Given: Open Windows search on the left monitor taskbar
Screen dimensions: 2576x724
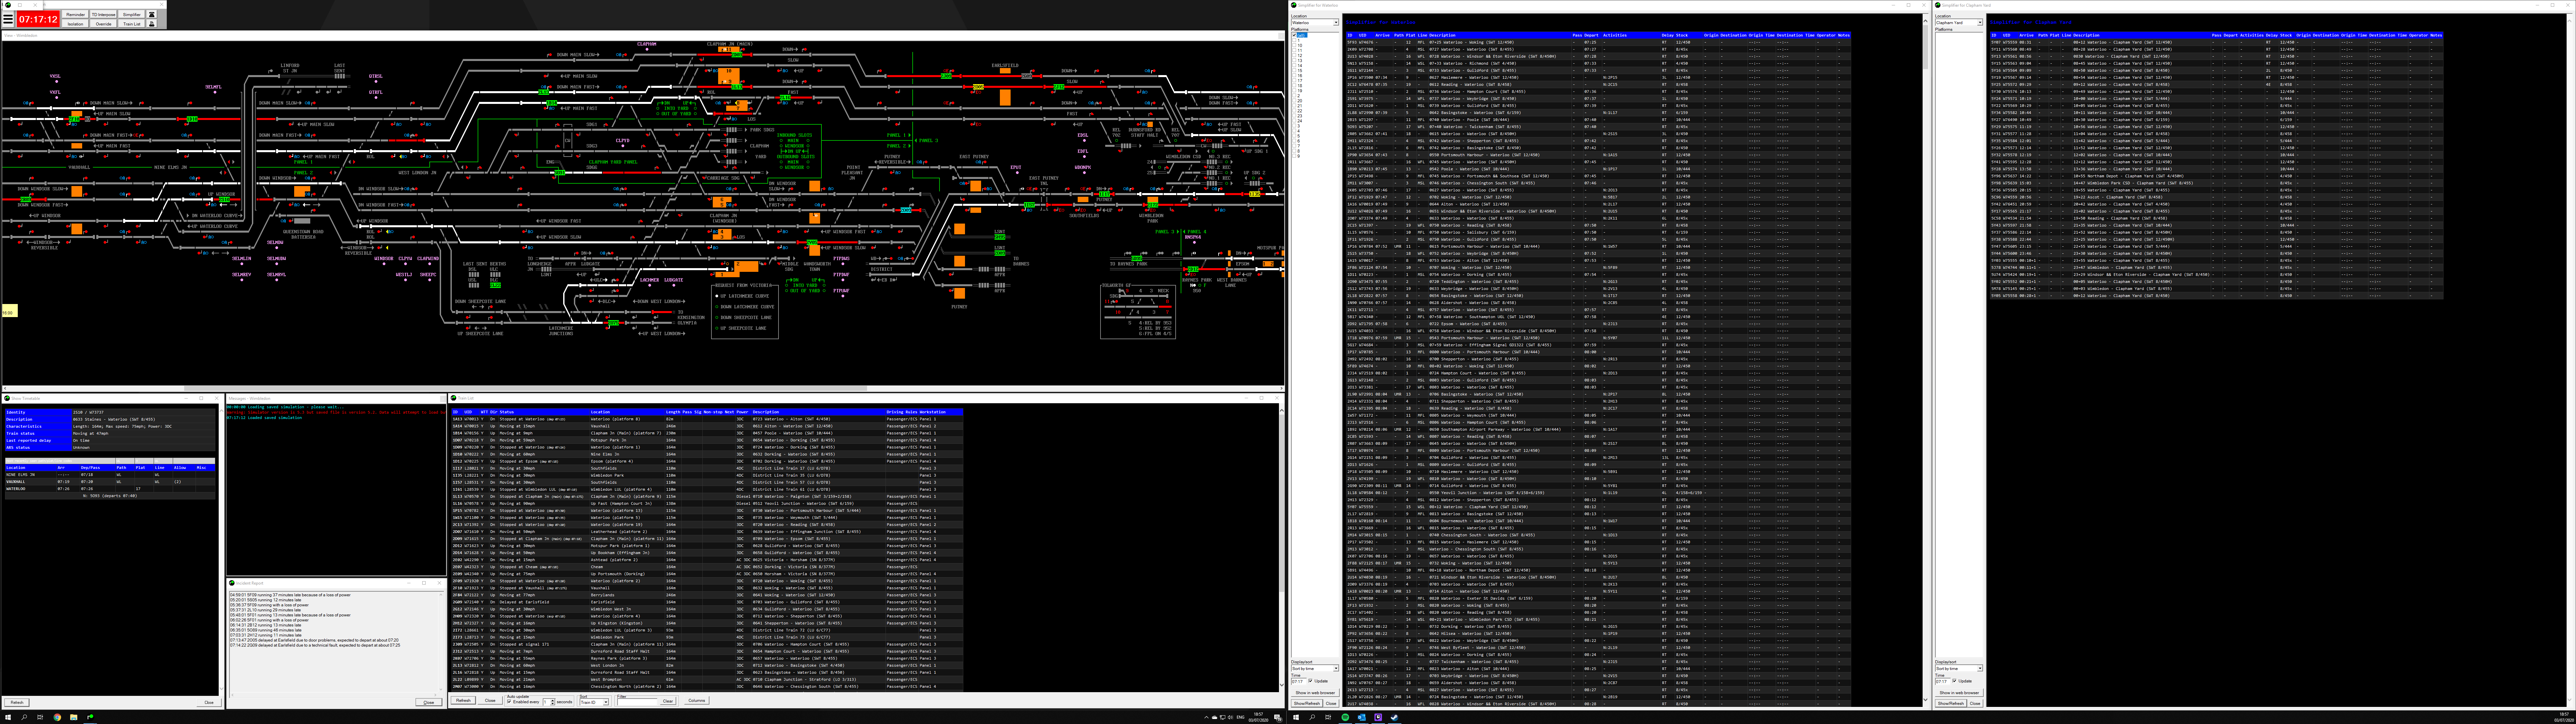Looking at the screenshot, I should tap(24, 717).
